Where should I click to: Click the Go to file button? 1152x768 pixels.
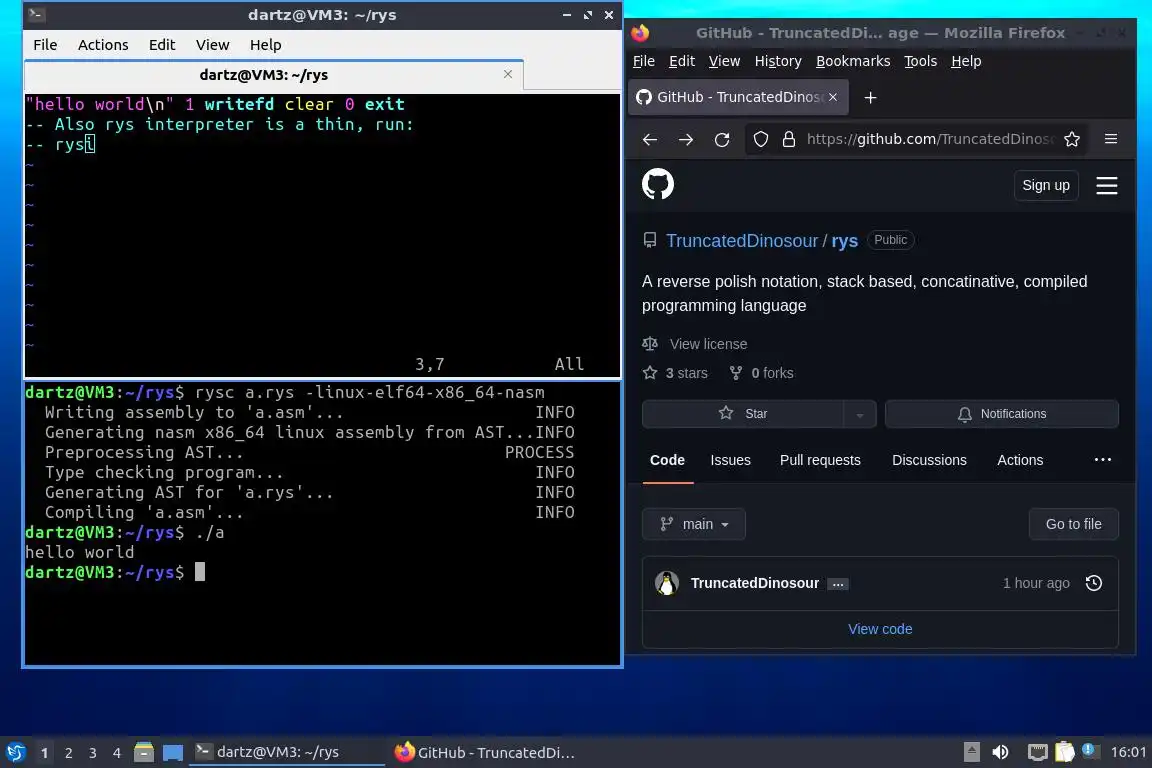pos(1073,524)
